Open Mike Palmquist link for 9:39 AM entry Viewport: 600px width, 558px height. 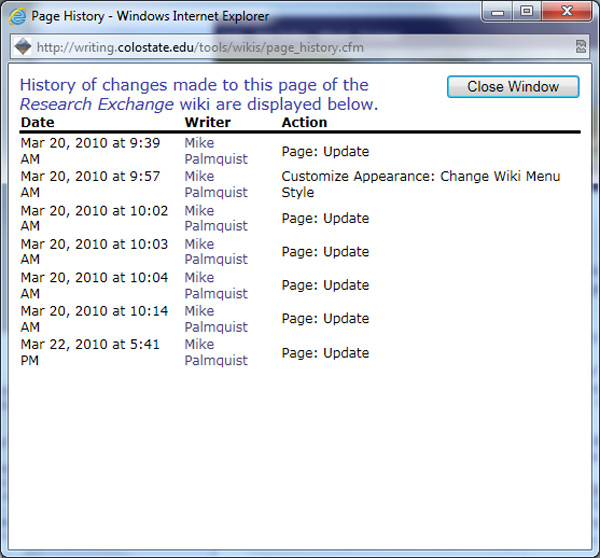coord(216,151)
